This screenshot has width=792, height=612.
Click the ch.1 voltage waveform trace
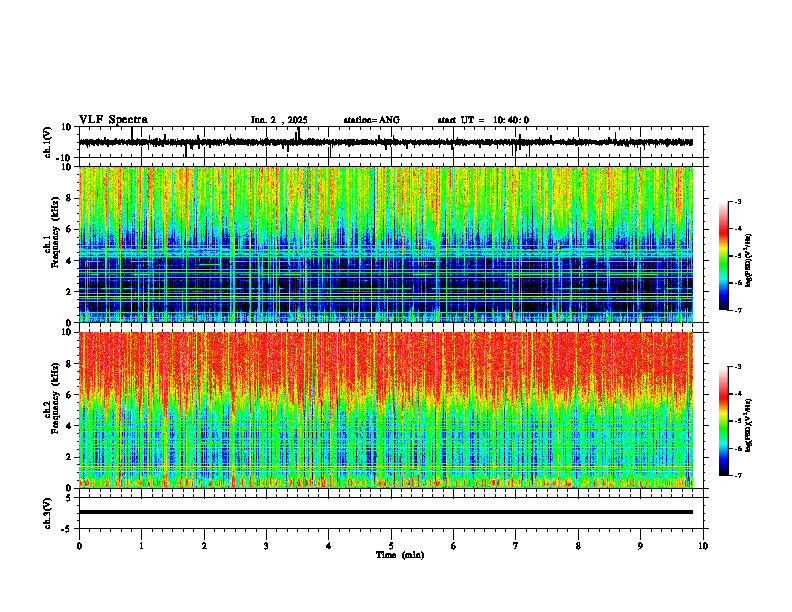tap(386, 142)
